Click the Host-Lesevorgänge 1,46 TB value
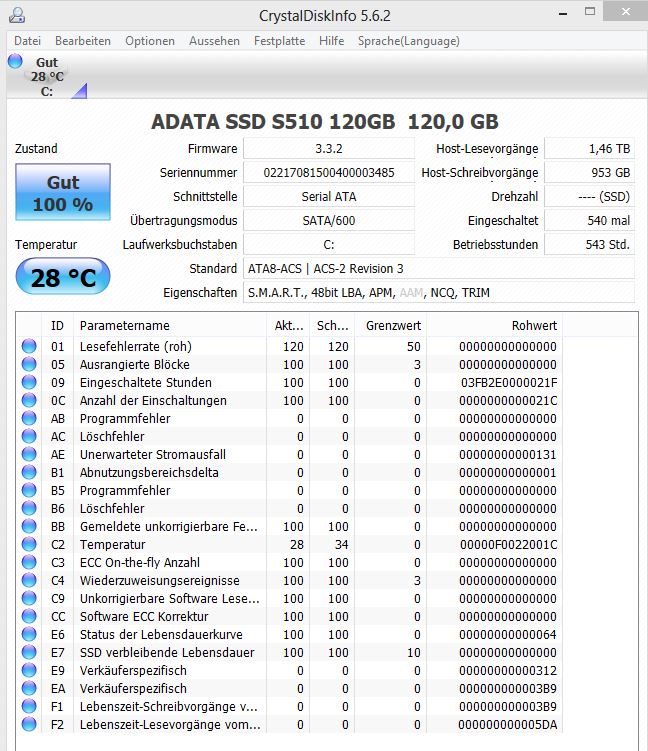648x751 pixels. [x=590, y=148]
